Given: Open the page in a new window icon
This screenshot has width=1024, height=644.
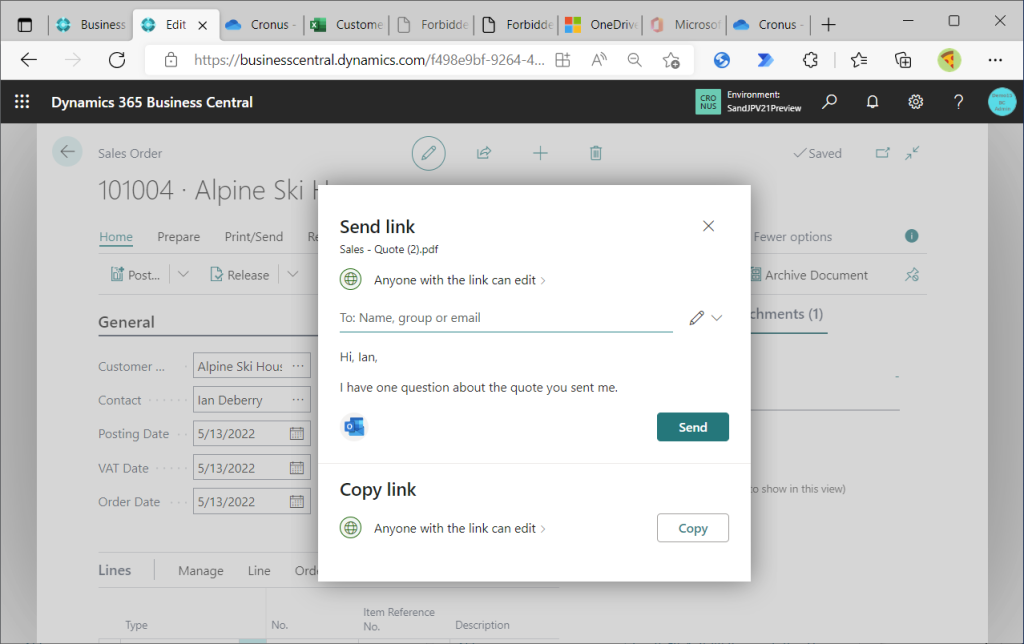Looking at the screenshot, I should pyautogui.click(x=883, y=153).
